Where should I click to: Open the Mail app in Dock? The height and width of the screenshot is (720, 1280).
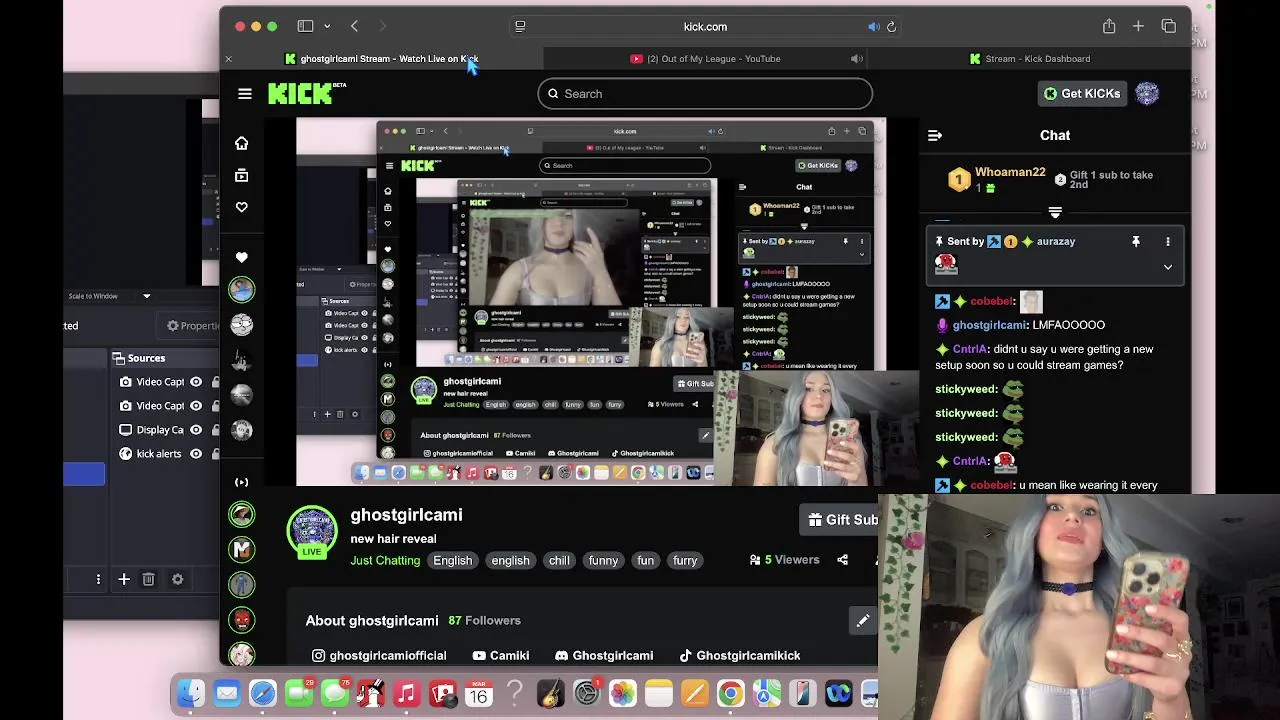[227, 693]
